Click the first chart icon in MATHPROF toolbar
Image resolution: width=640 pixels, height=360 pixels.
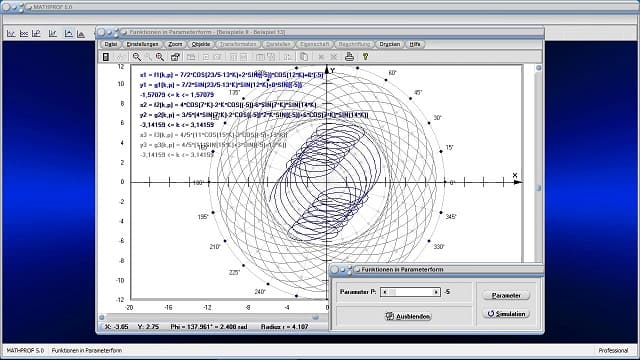click(x=11, y=33)
